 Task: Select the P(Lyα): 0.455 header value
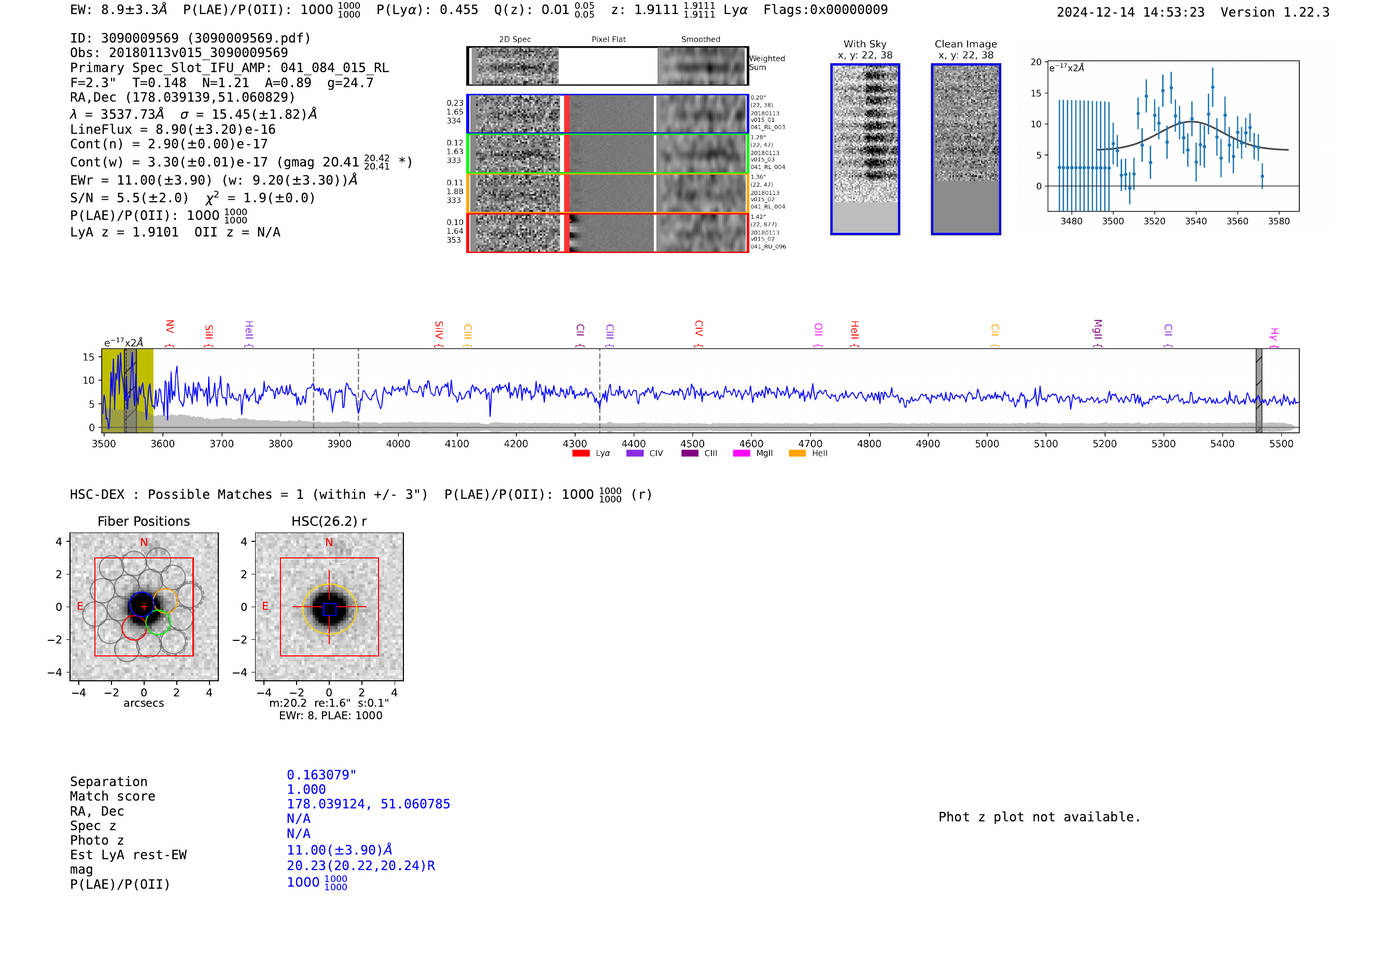[427, 10]
